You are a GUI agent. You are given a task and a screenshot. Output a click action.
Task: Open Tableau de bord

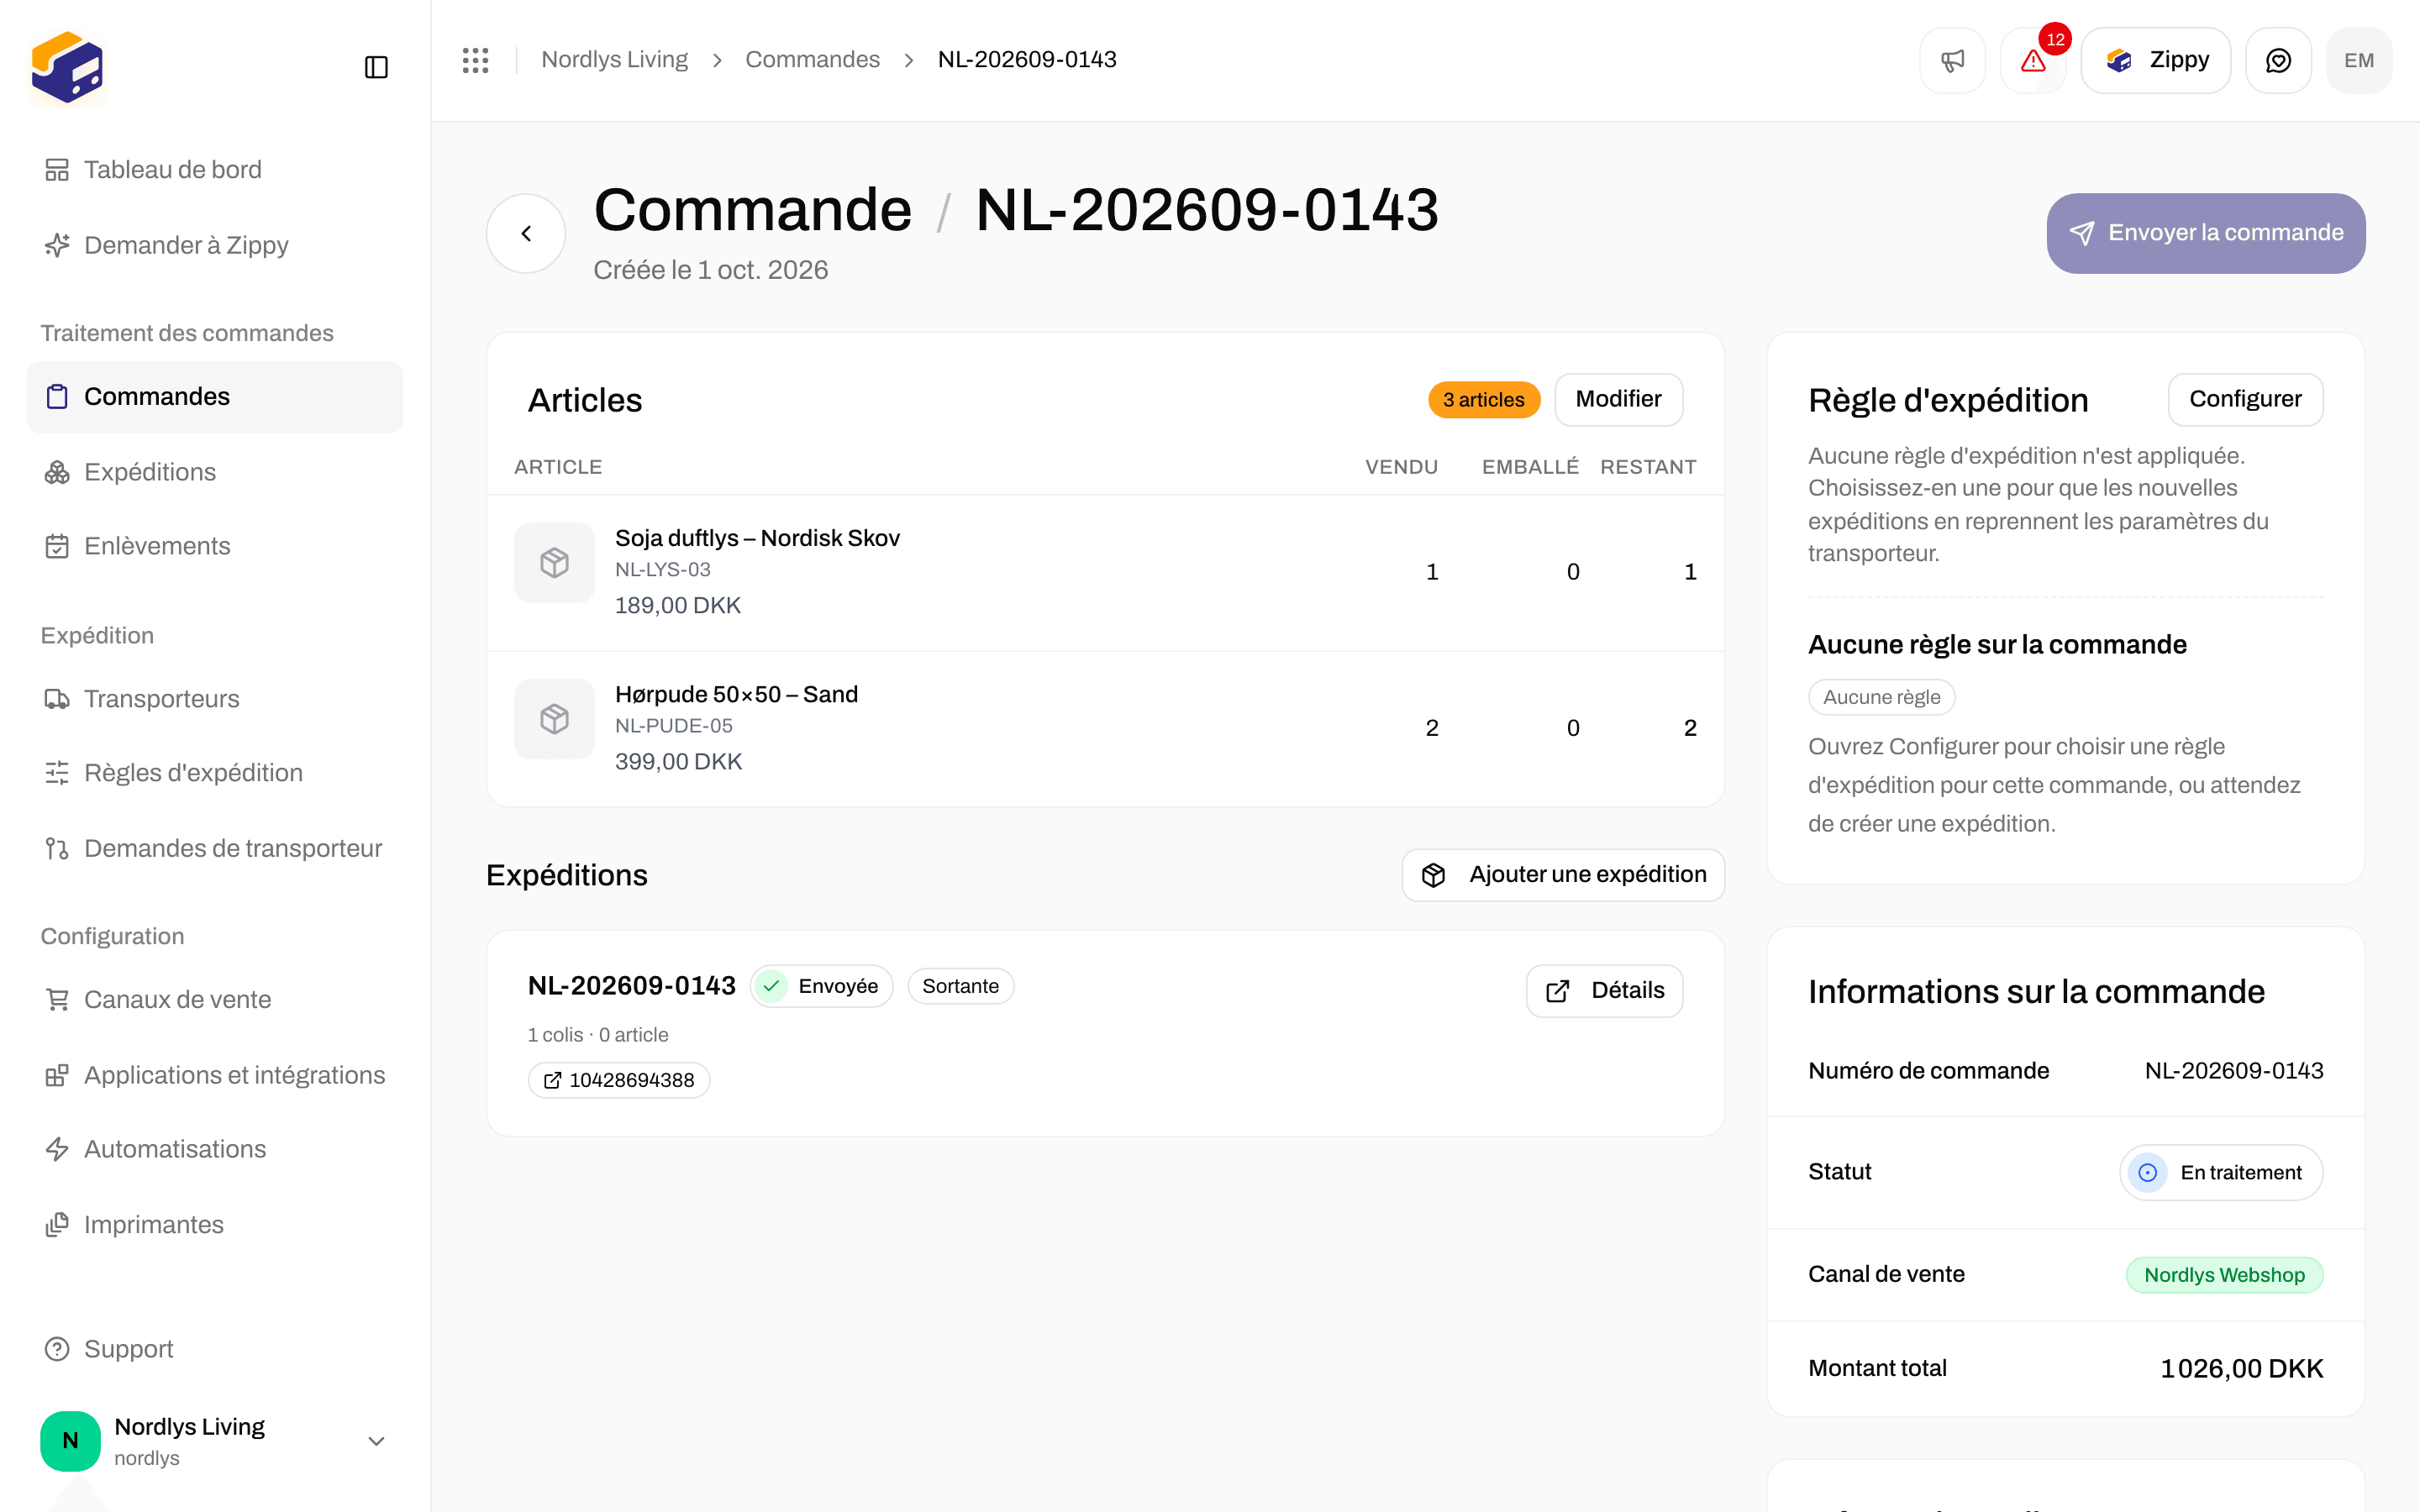pos(215,170)
